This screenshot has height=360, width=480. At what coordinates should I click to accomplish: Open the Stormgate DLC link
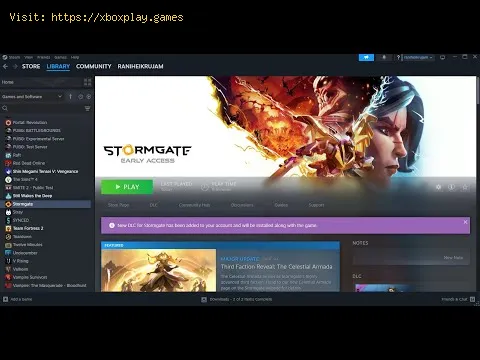pyautogui.click(x=154, y=205)
